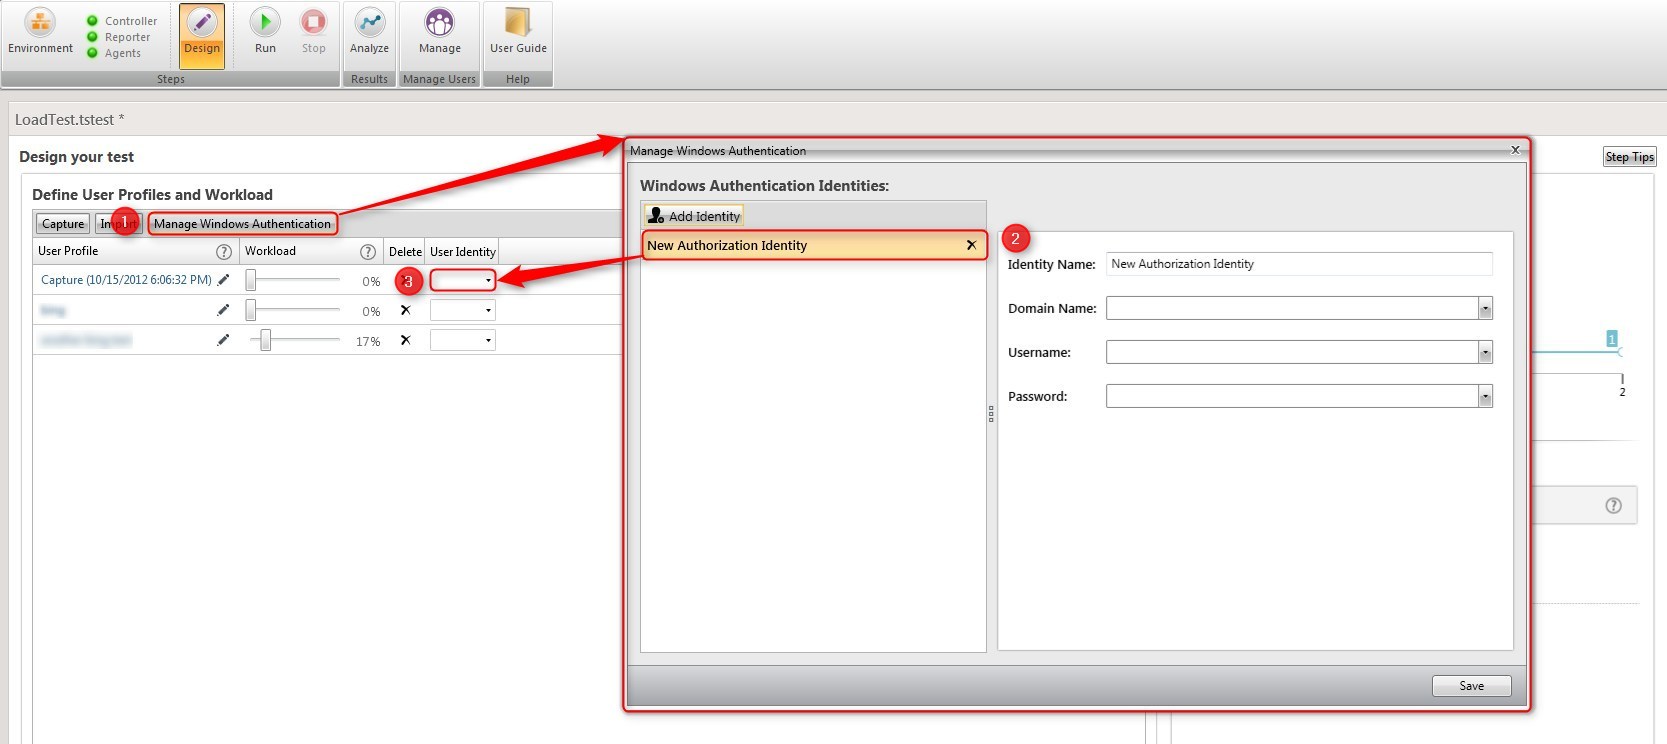This screenshot has width=1667, height=744.
Task: Open the User Guide
Action: [518, 33]
